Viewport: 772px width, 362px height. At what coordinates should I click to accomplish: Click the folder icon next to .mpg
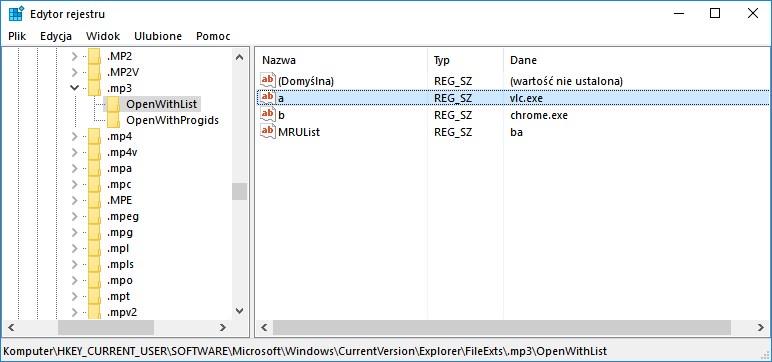click(x=95, y=232)
